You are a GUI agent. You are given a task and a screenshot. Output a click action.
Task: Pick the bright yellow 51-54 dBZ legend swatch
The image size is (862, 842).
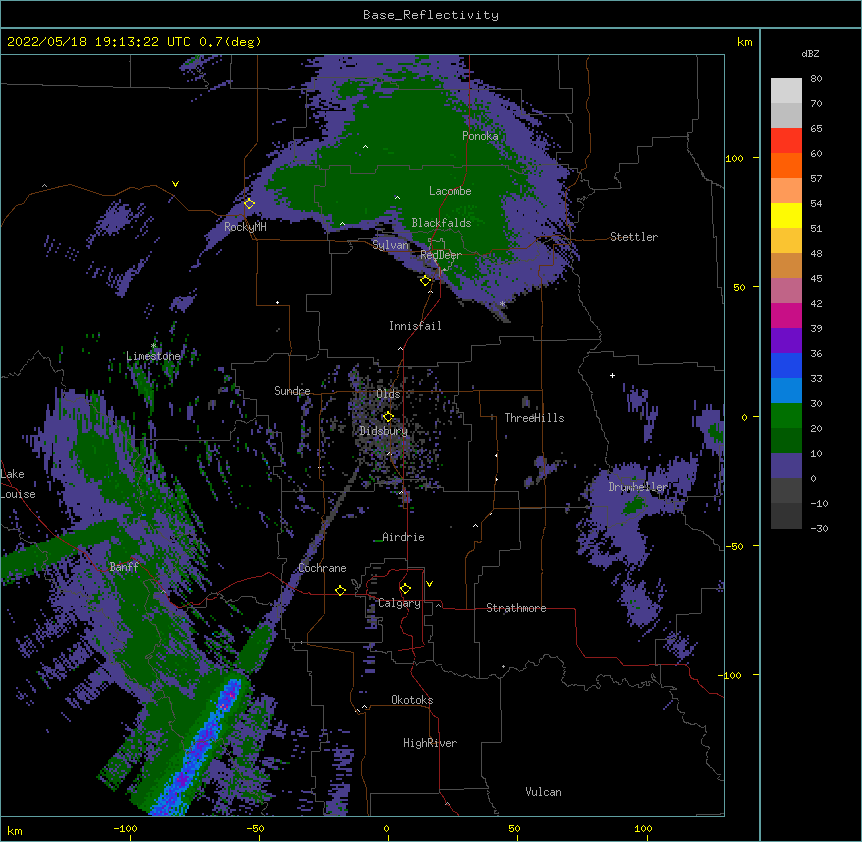(x=786, y=215)
